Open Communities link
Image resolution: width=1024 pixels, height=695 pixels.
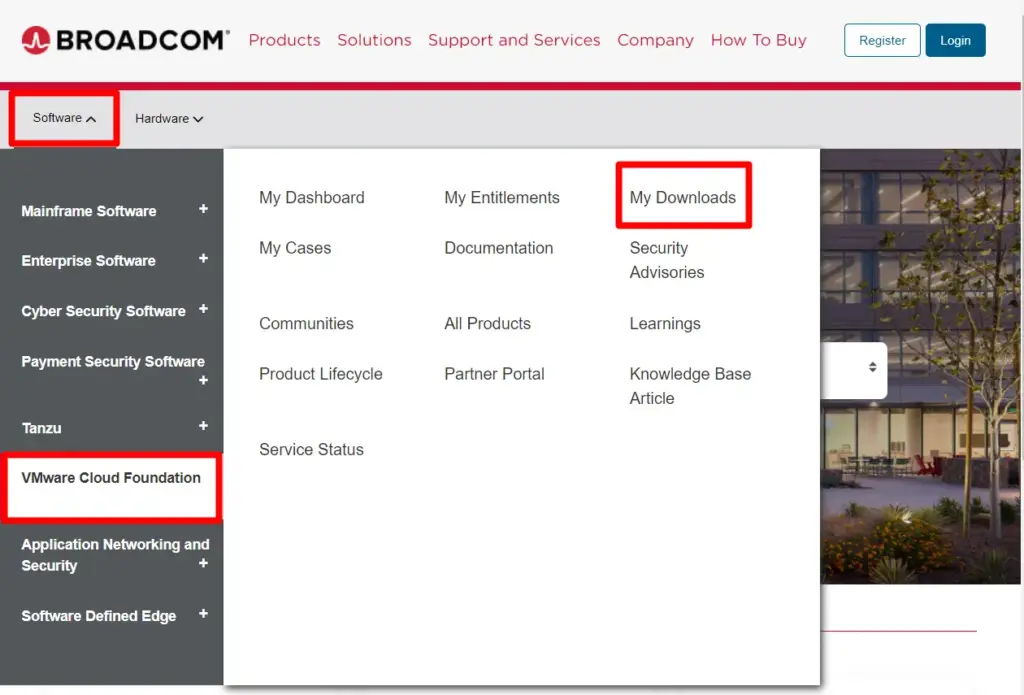click(x=306, y=323)
